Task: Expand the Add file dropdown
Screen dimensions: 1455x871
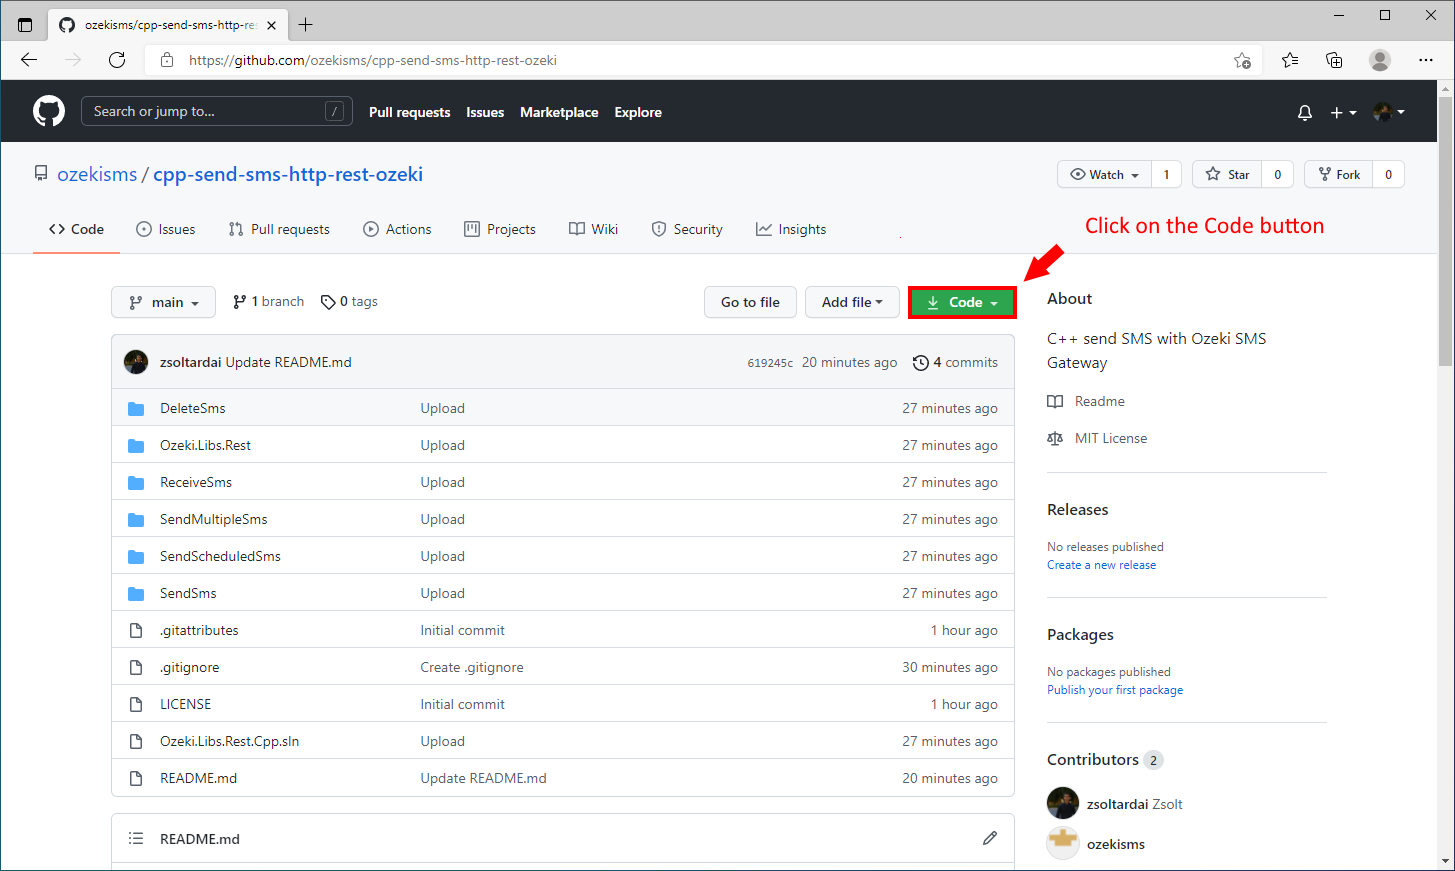Action: coord(852,301)
